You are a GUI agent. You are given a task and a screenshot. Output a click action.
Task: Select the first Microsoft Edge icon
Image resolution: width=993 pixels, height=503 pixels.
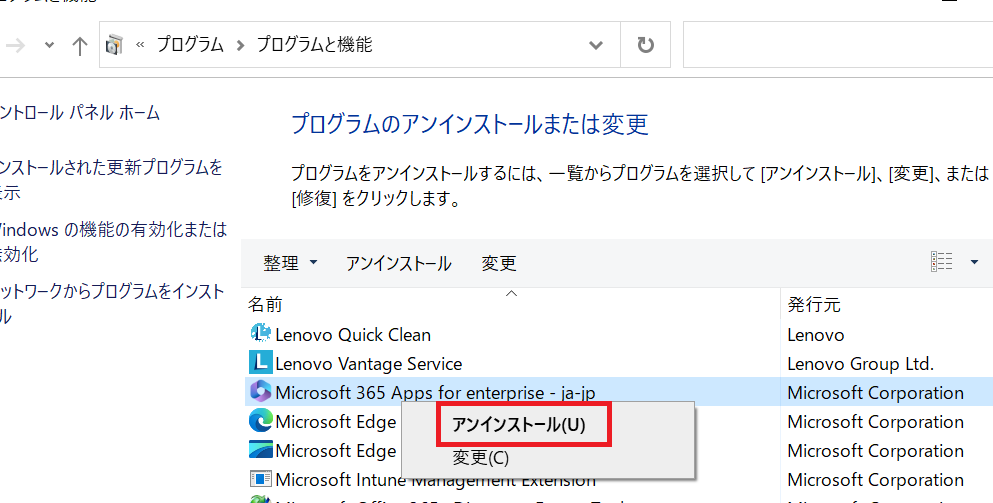pos(261,421)
